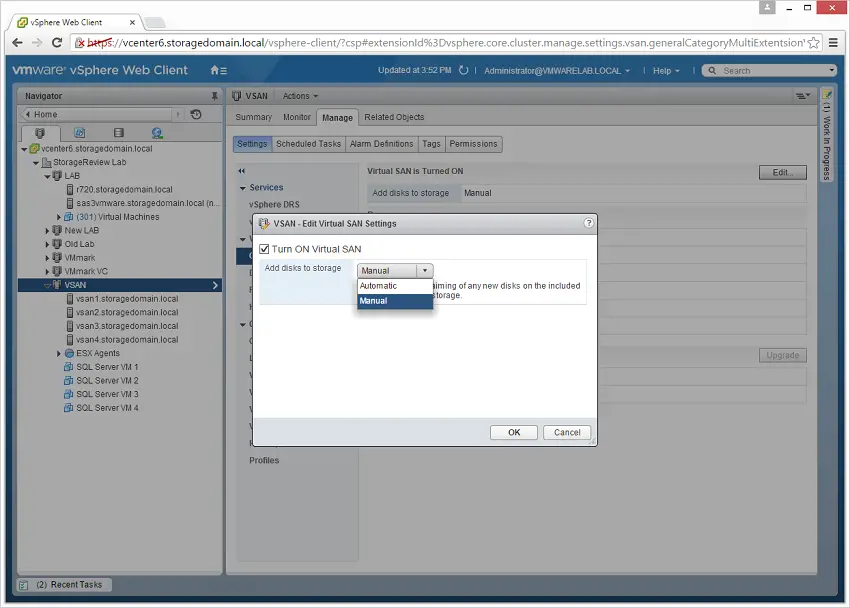Choose Manual from the dropdown list
This screenshot has height=608, width=850.
395,301
